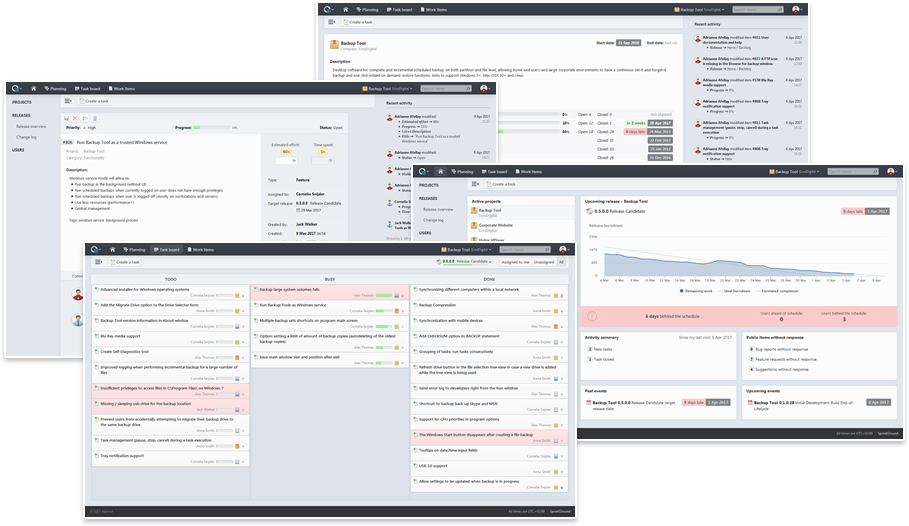Toggle the sidebar menu icon in the task detail window
Image resolution: width=909 pixels, height=526 pixels.
[x=68, y=101]
